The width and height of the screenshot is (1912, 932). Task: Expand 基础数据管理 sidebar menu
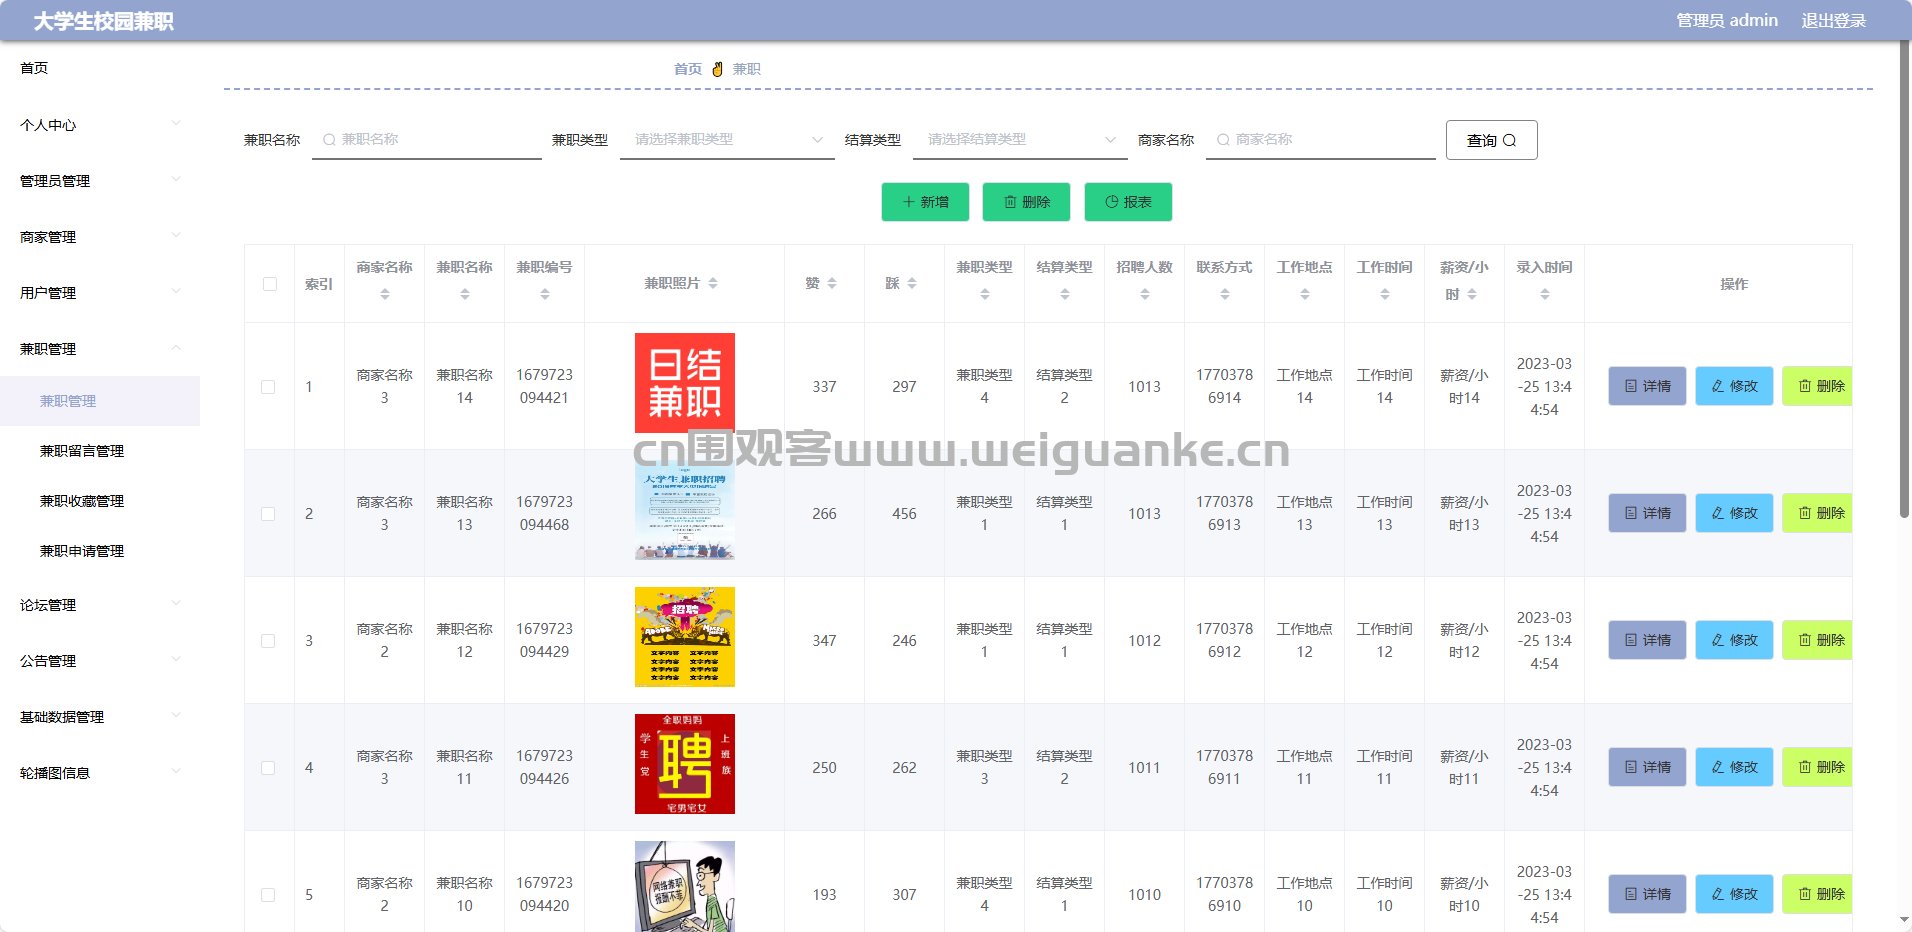click(100, 717)
